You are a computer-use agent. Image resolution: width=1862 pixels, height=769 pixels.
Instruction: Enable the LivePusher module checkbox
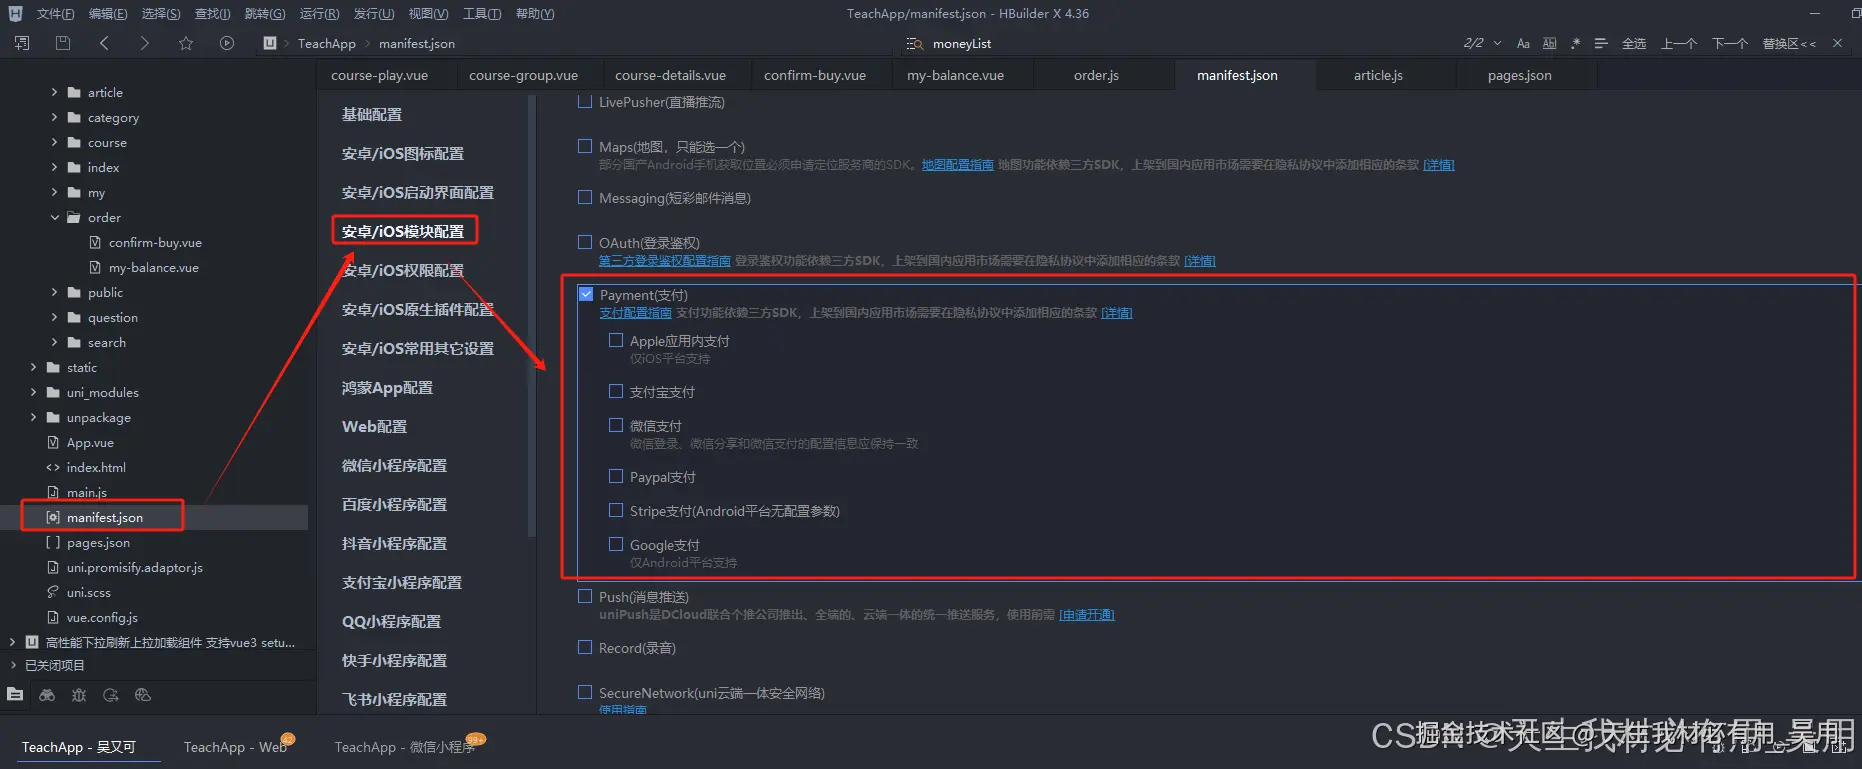coord(585,102)
